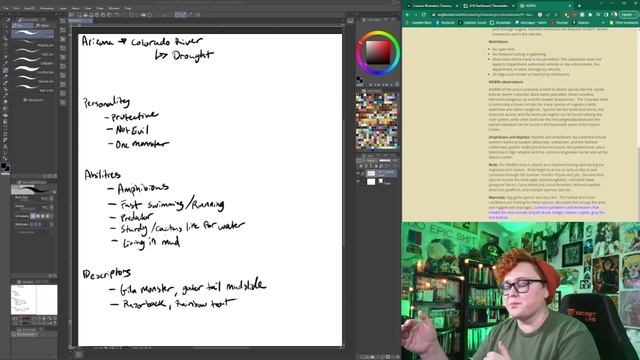Screen dimensions: 640x360
Task: Choose G-pen sub tool brush
Action: [x=33, y=33]
